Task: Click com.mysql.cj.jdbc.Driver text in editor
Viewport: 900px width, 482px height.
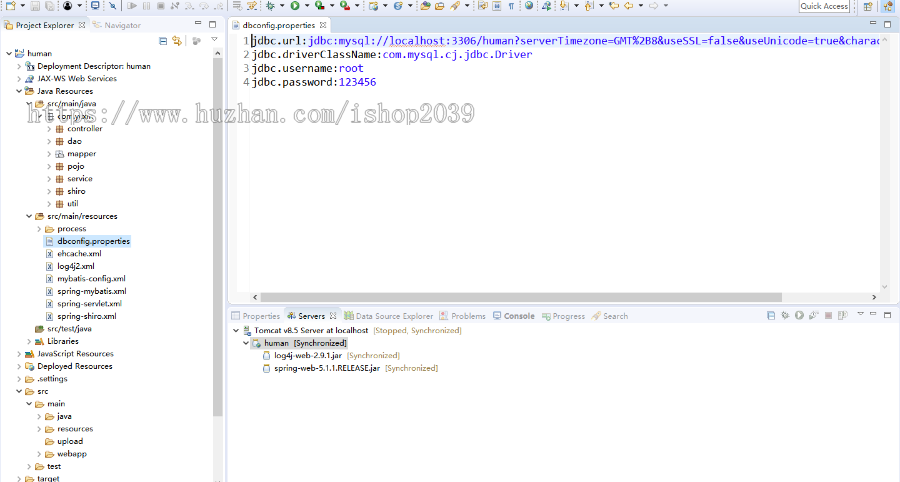Action: (457, 55)
